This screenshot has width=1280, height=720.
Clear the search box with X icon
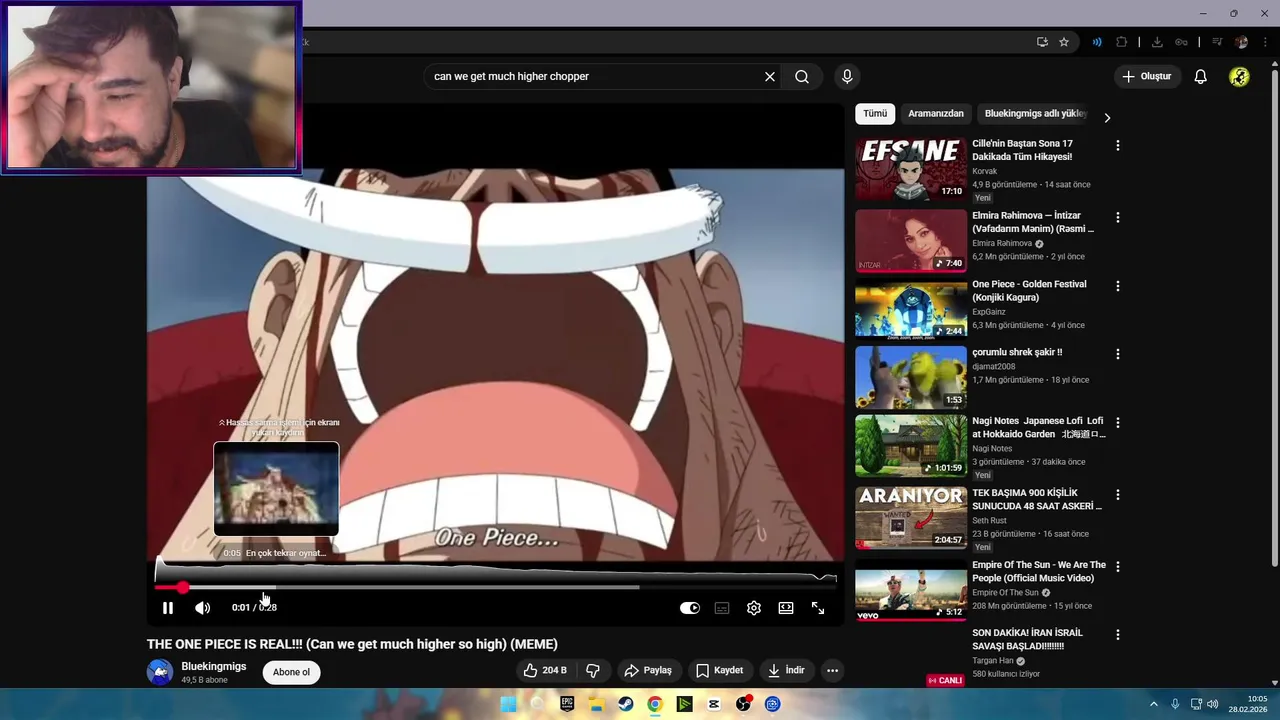(770, 77)
